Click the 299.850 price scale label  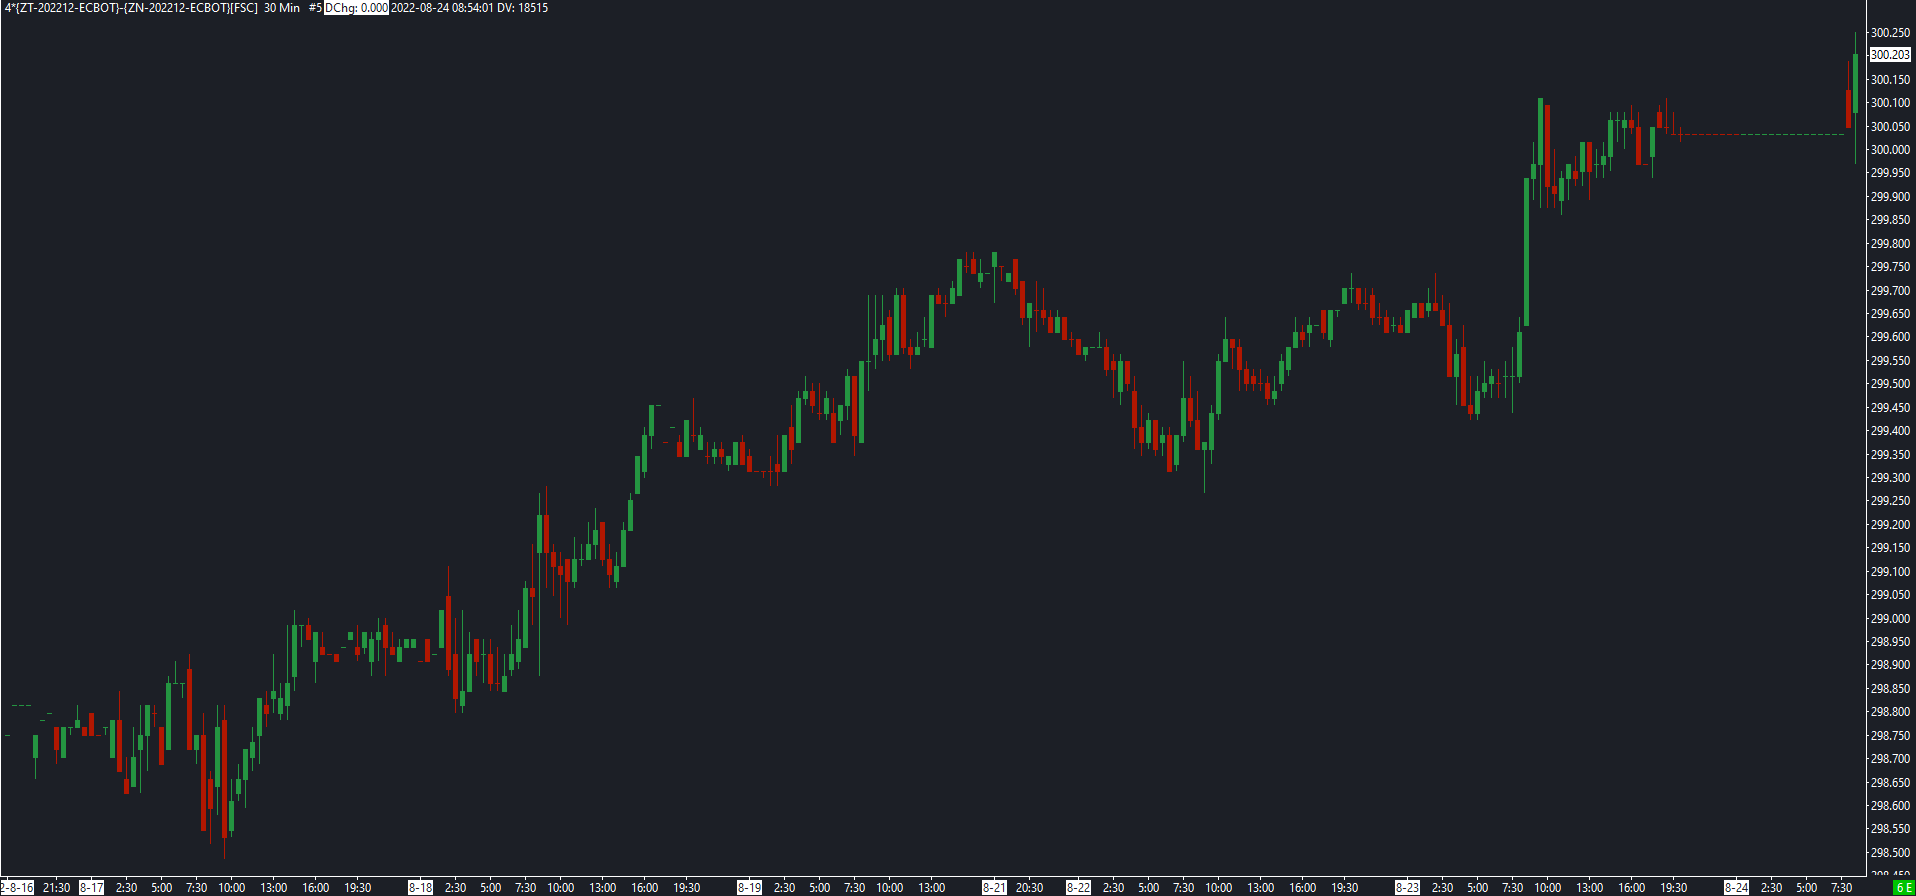(1890, 220)
